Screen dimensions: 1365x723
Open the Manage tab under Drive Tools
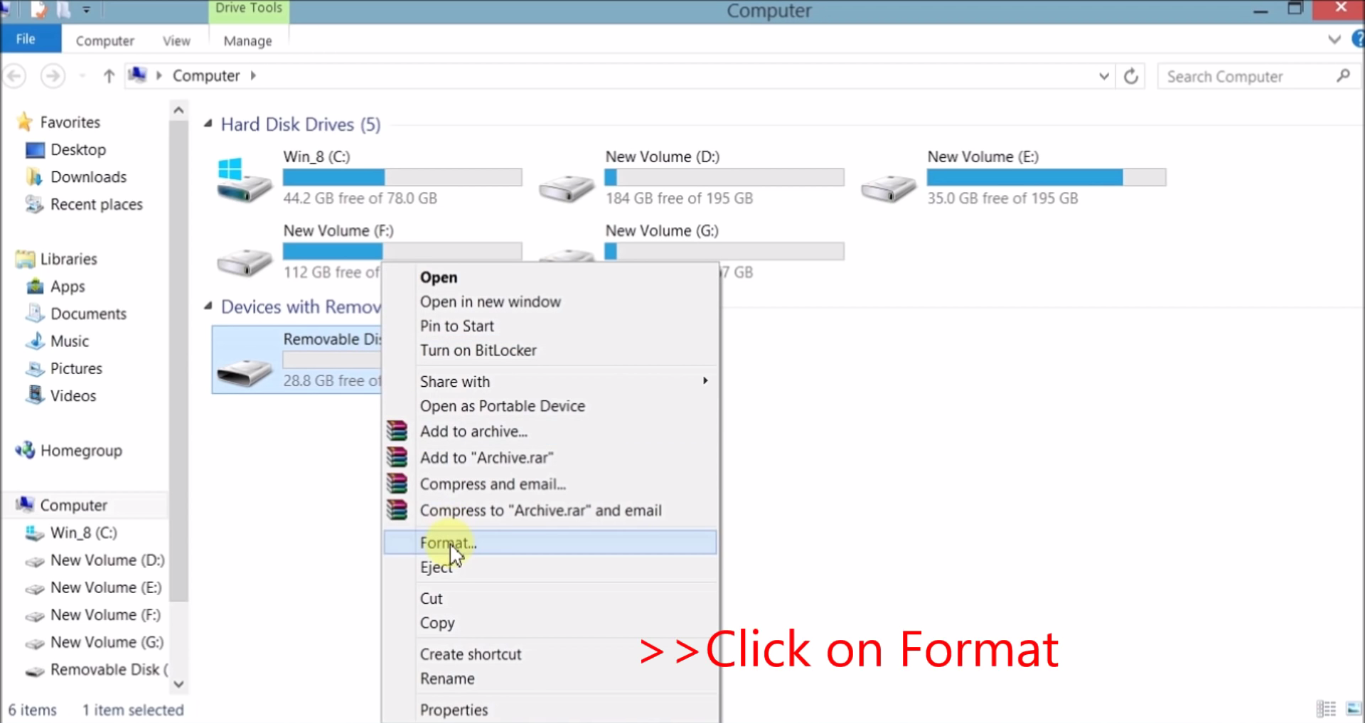click(247, 41)
